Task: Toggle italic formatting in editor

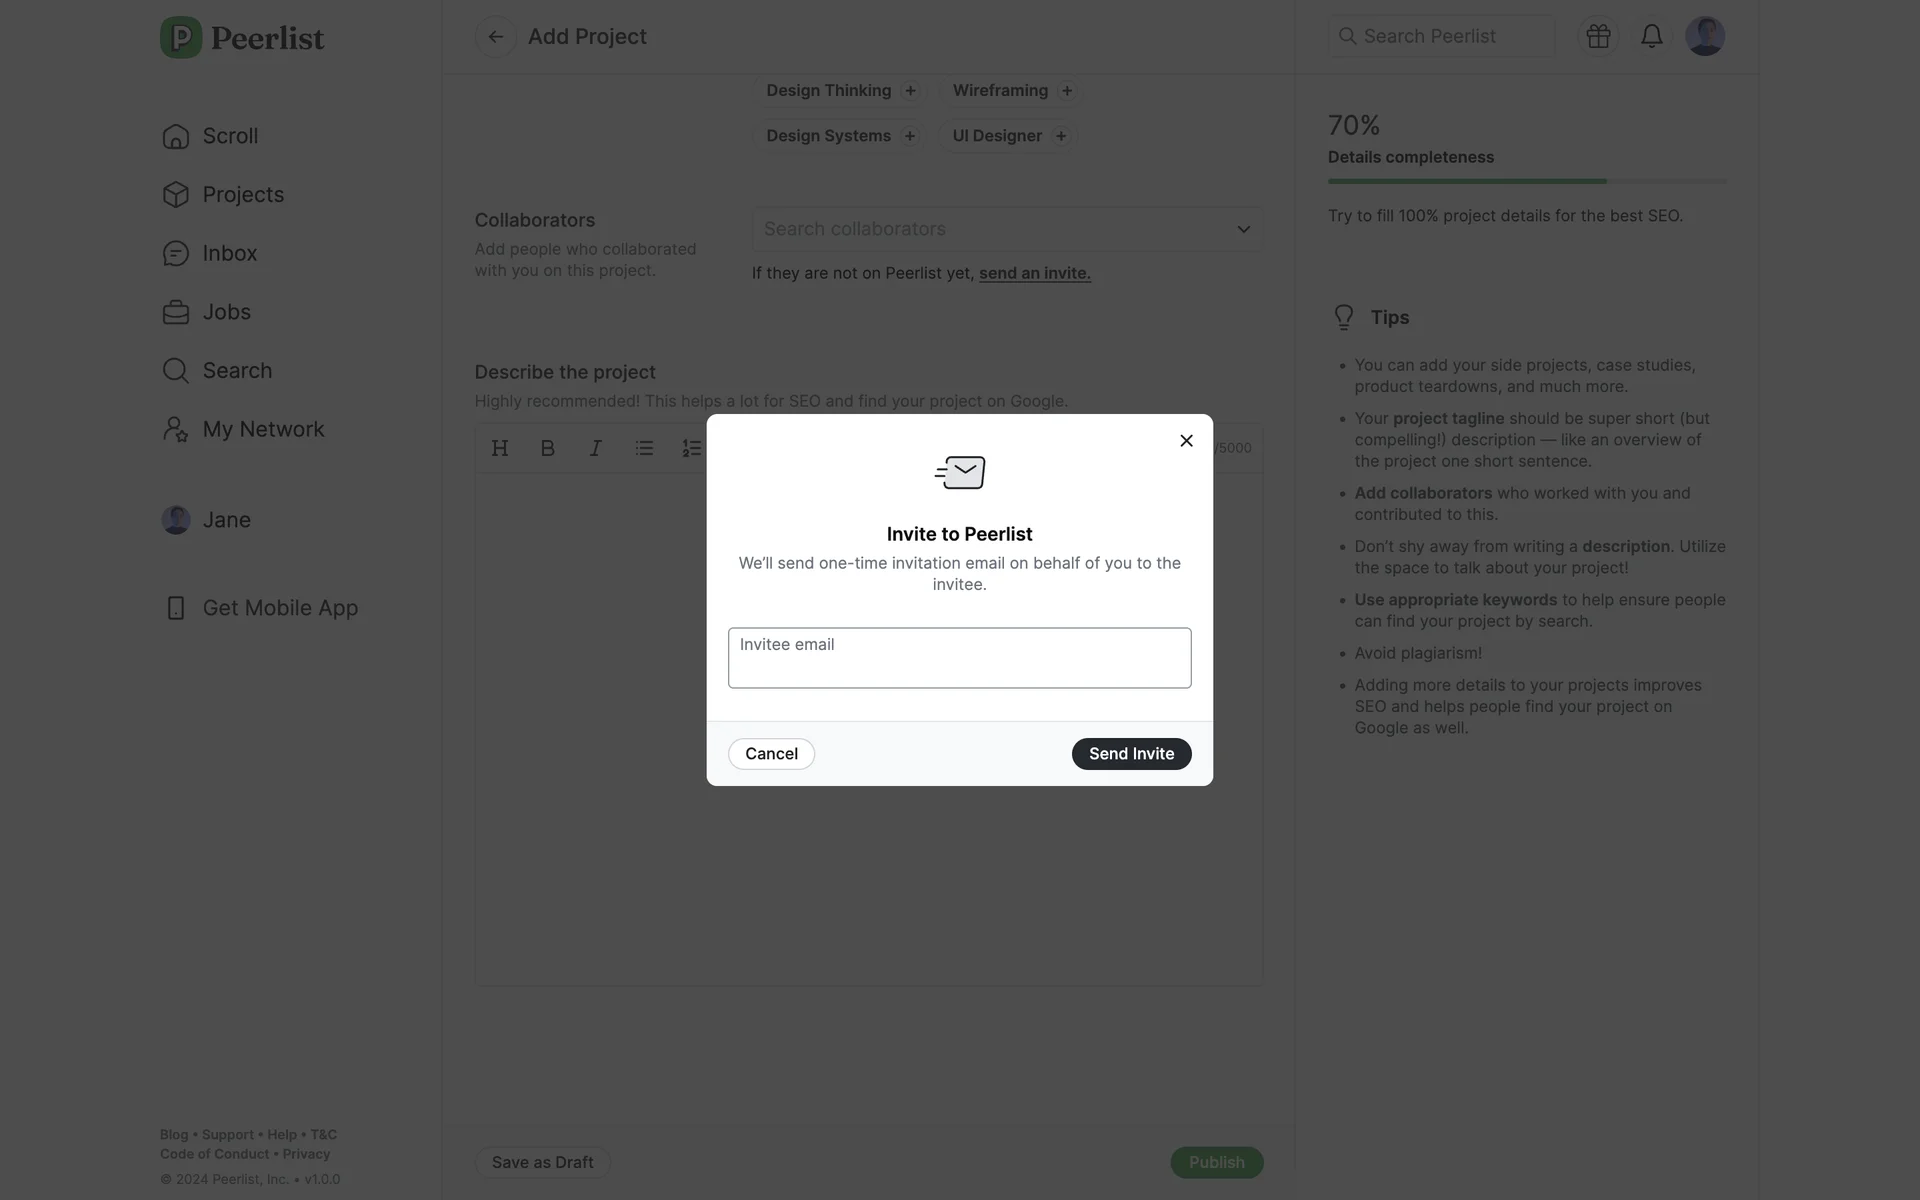Action: [x=595, y=448]
